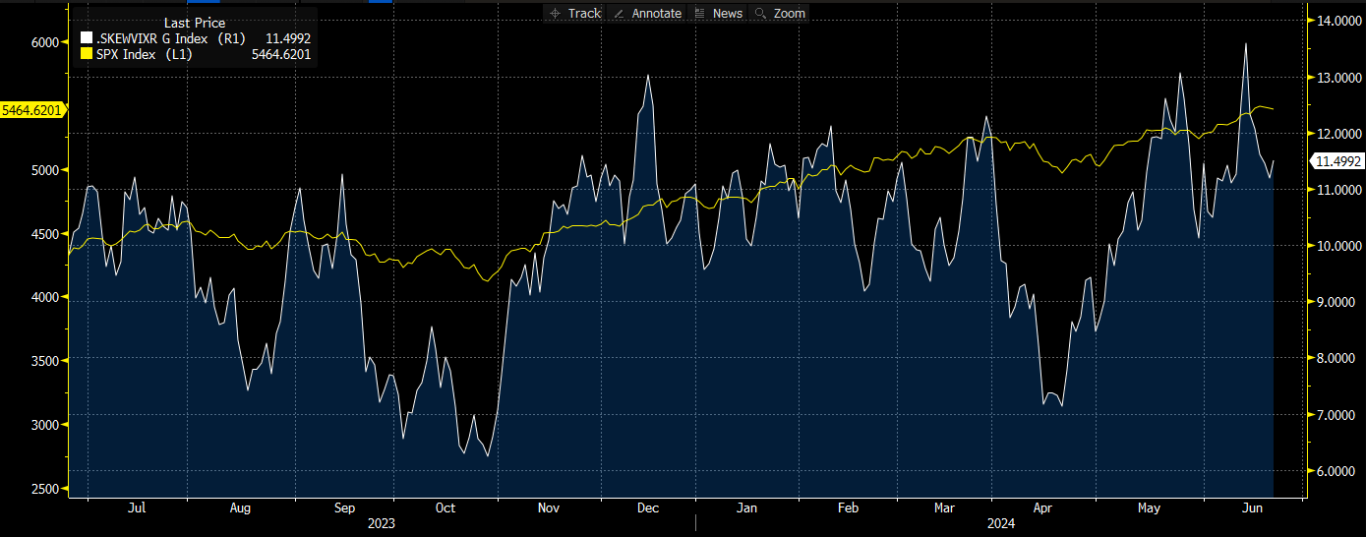Click the 13.0000 right axis label
Viewport: 1366px width, 537px height.
1337,77
